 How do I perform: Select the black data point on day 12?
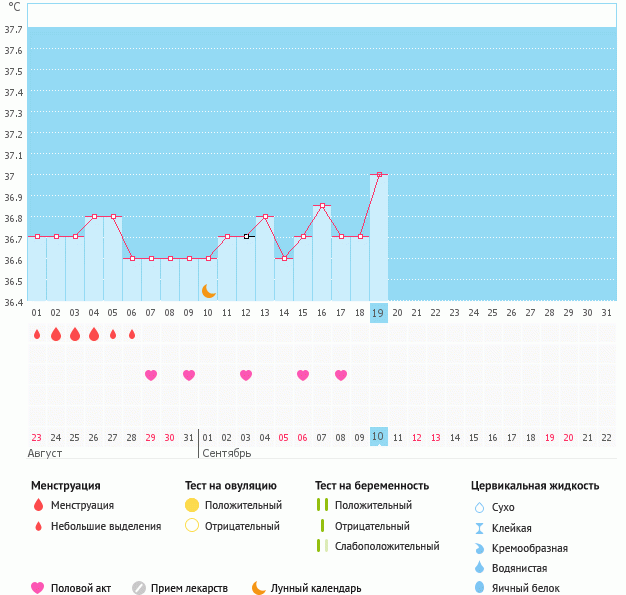tap(246, 237)
